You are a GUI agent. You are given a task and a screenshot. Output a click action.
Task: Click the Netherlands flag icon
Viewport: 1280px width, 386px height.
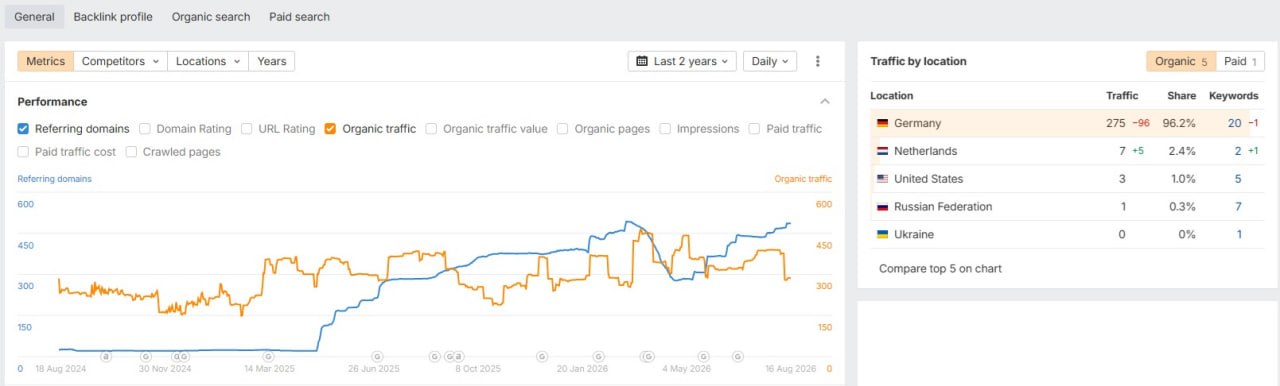pyautogui.click(x=882, y=151)
